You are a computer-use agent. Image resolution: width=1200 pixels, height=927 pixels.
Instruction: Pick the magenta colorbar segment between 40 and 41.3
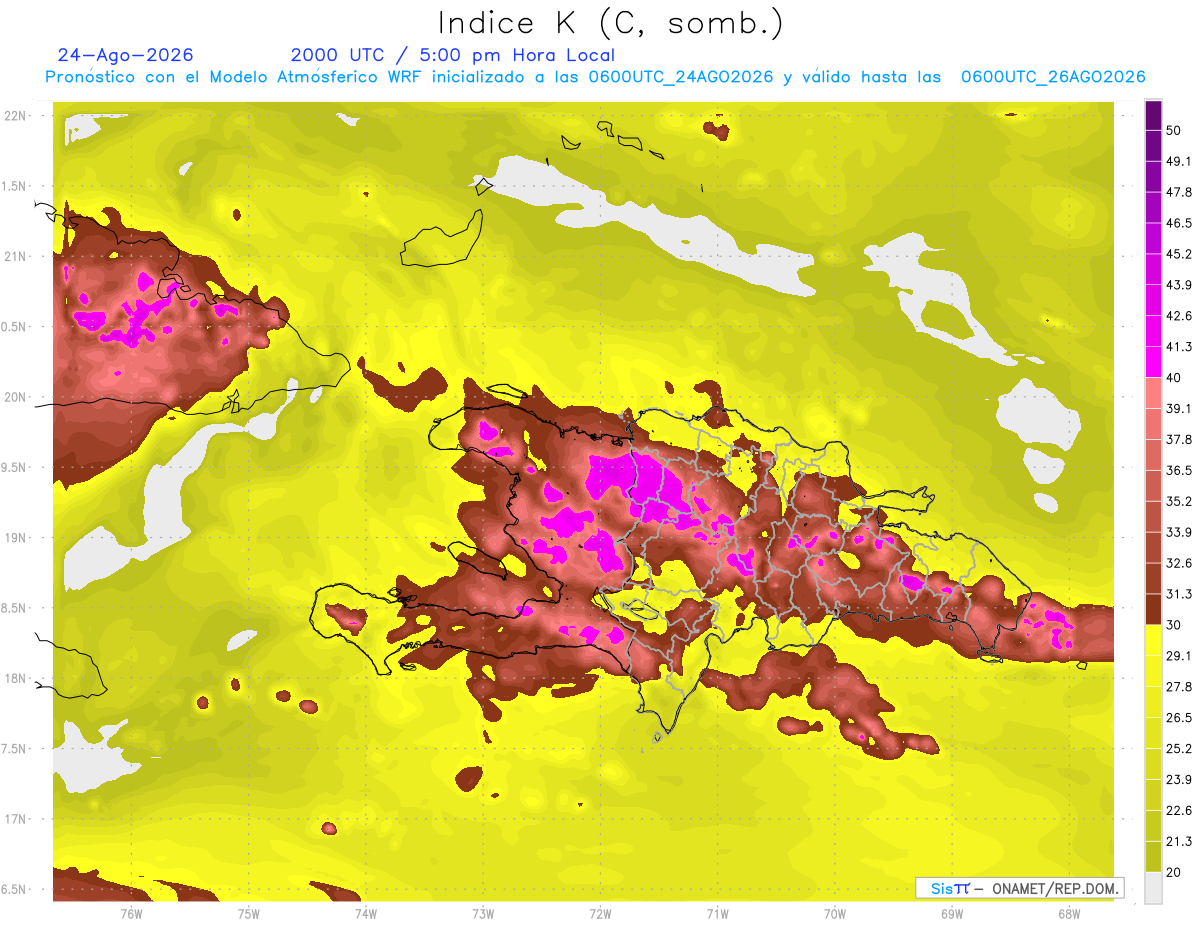(1153, 361)
